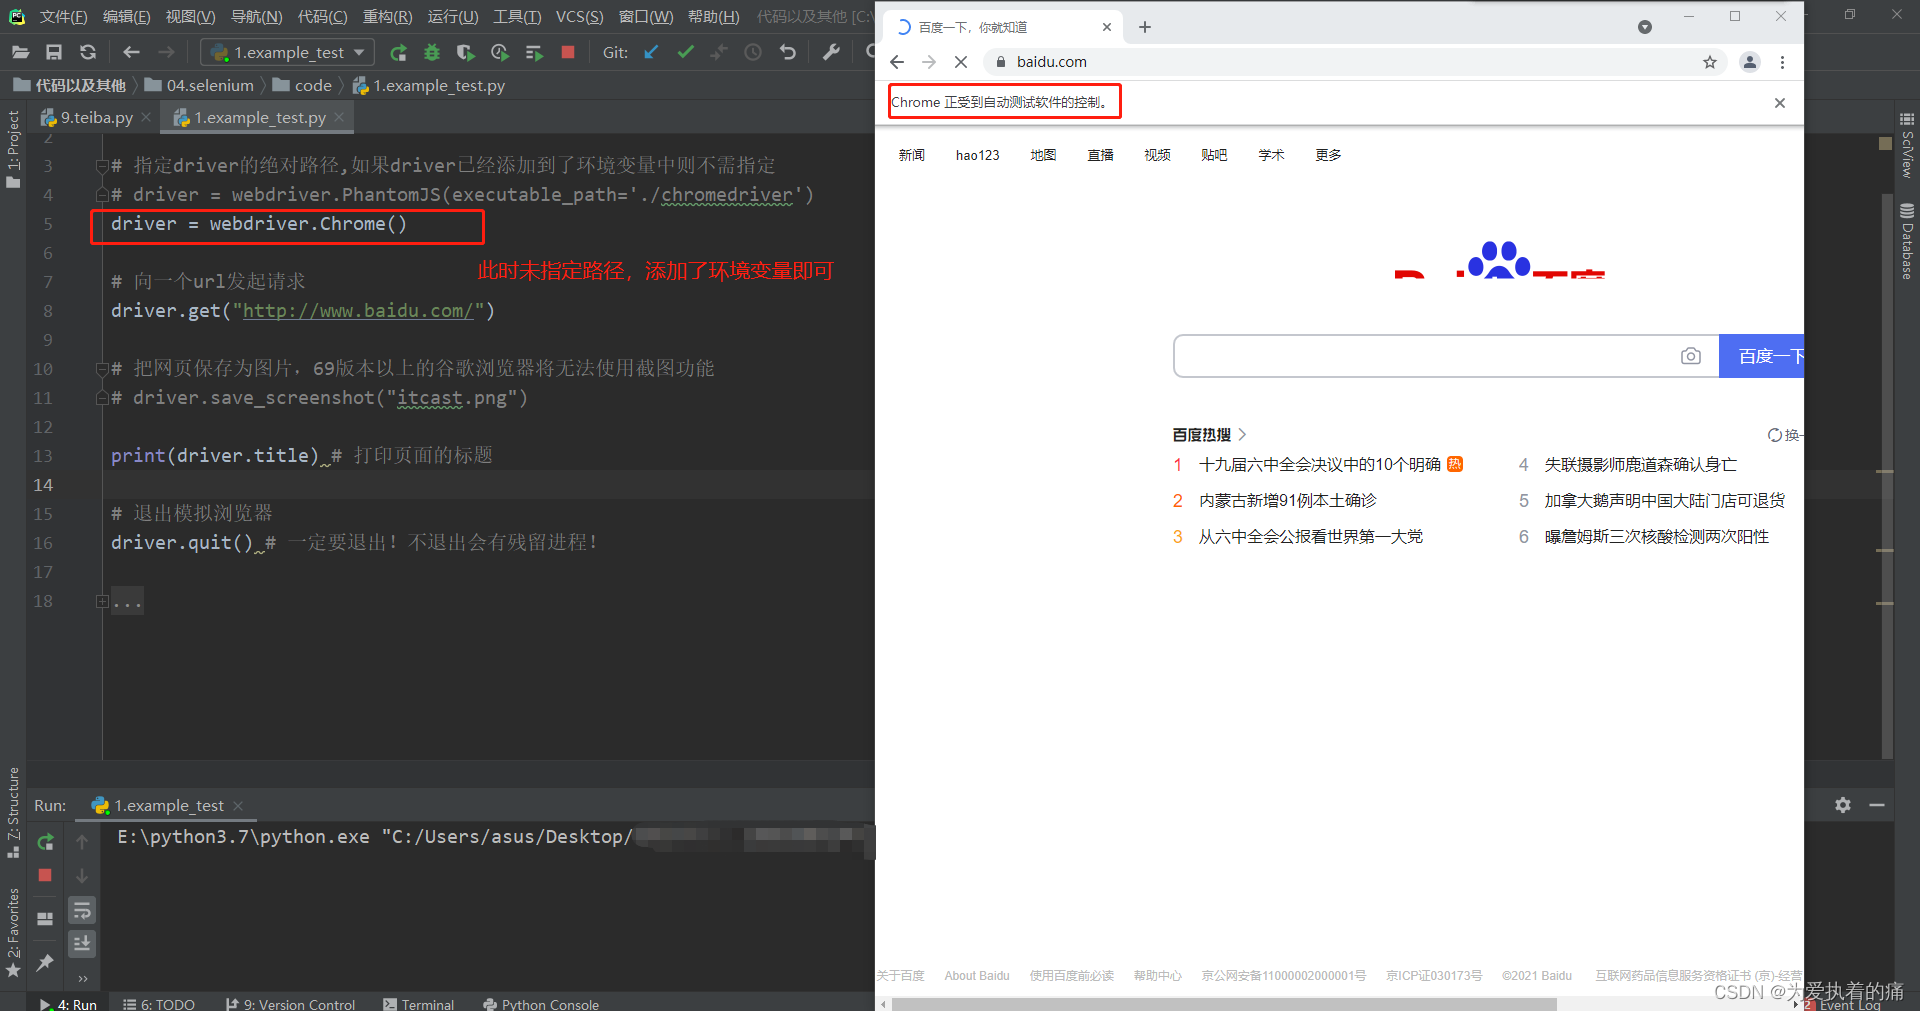The width and height of the screenshot is (1920, 1011).
Task: Open the Python Console tool window
Action: pyautogui.click(x=541, y=1003)
